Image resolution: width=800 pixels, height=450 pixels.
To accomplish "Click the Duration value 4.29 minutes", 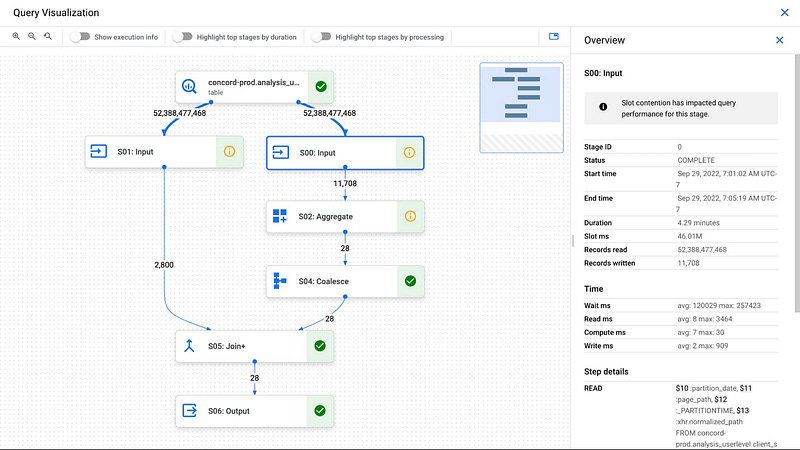I will click(698, 223).
